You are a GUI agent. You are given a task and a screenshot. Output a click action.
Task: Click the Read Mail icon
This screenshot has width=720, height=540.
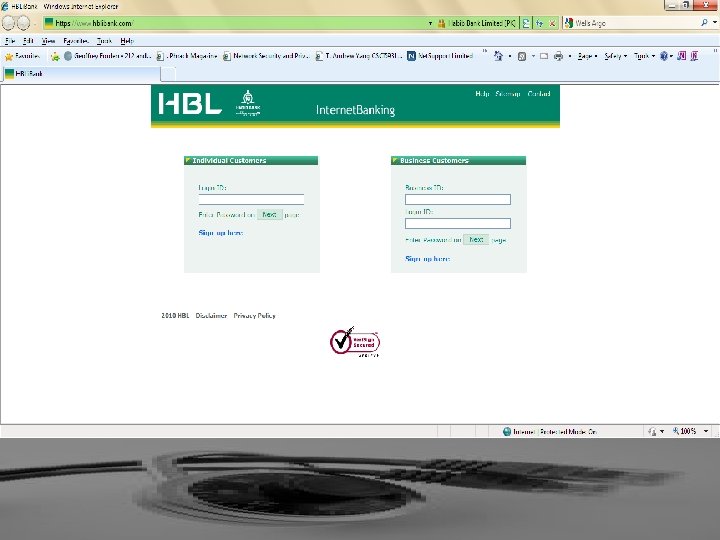point(544,56)
